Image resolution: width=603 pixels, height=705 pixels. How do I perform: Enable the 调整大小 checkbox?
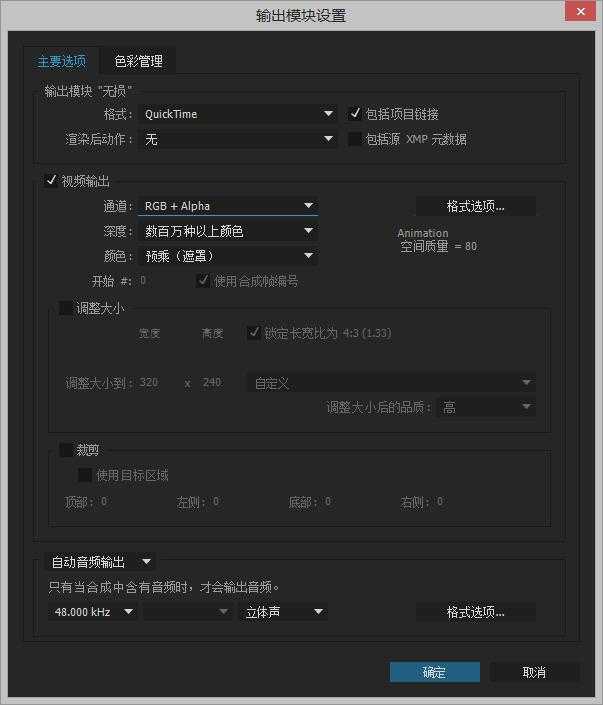[66, 308]
